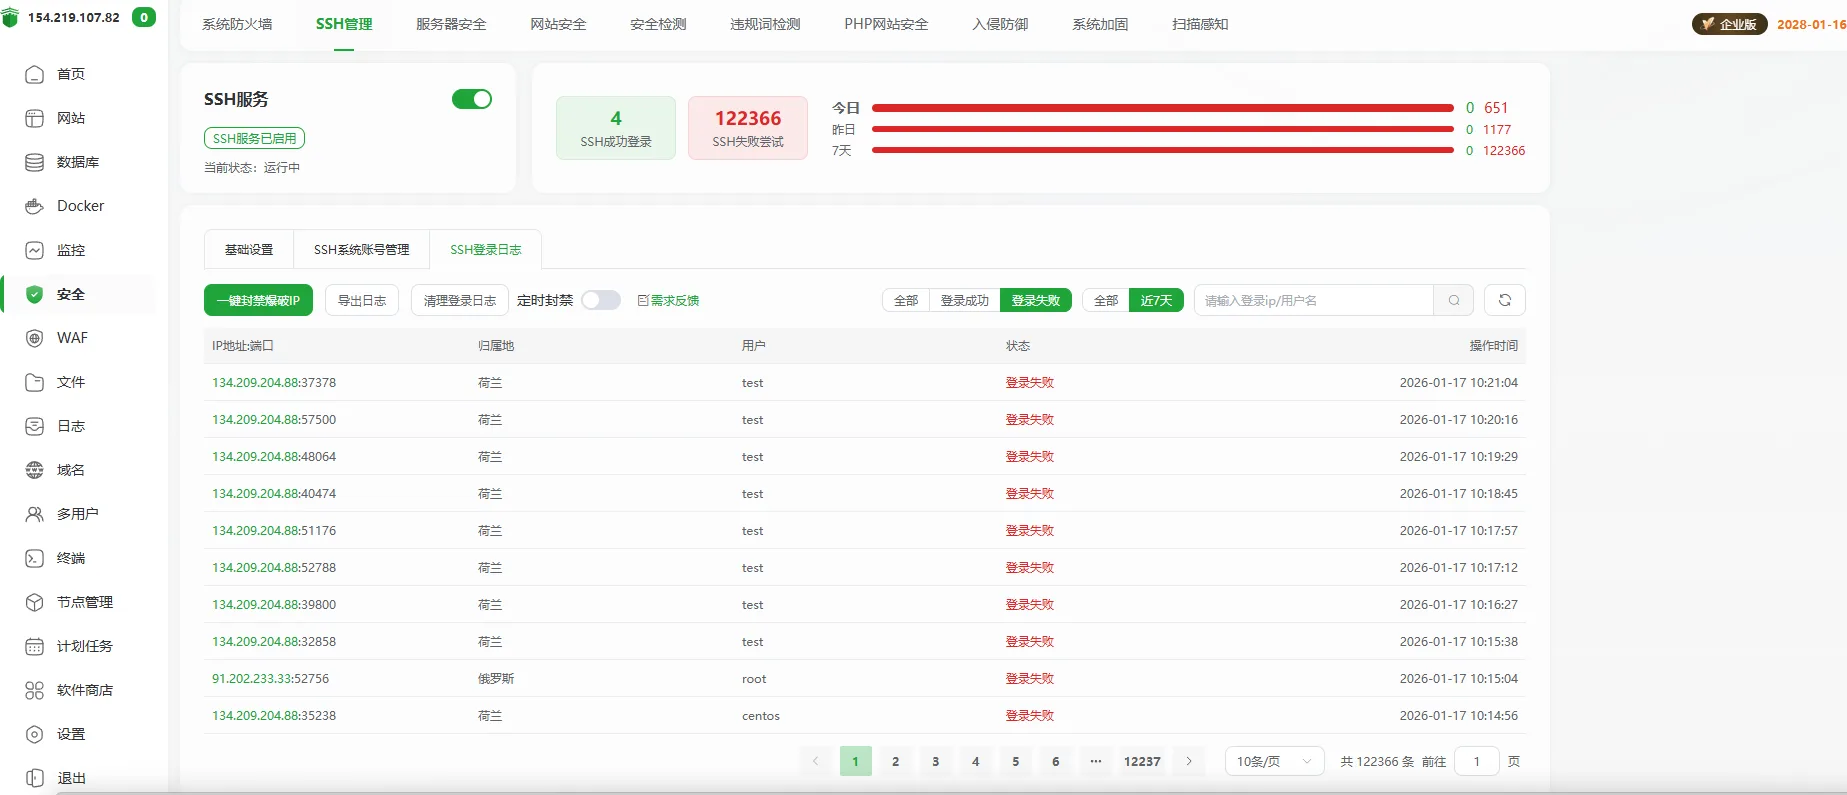Click the login IP/username search field
Screen dimensions: 1847x795
tap(1313, 300)
